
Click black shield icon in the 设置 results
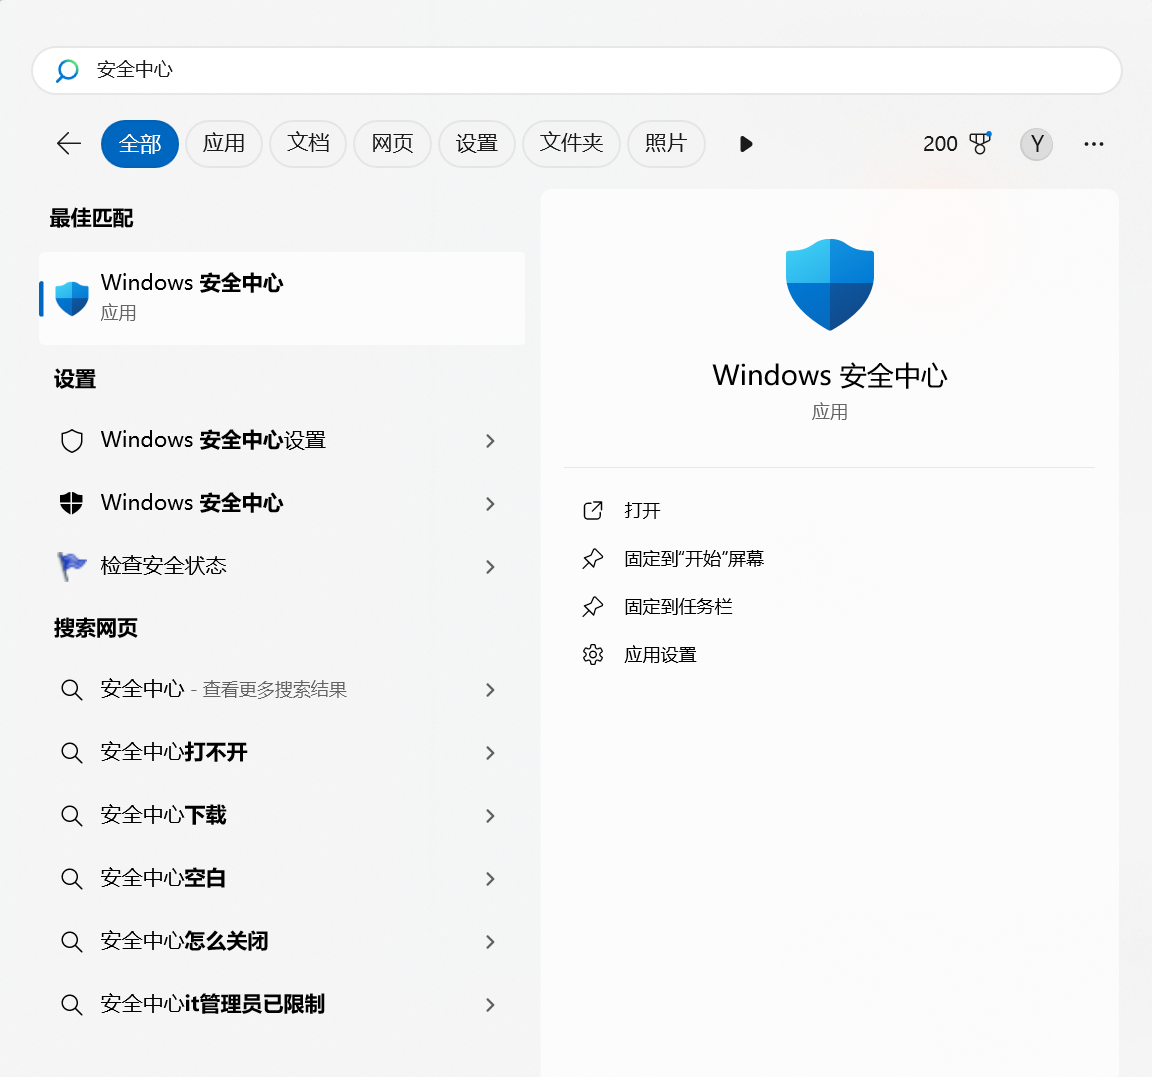[71, 503]
